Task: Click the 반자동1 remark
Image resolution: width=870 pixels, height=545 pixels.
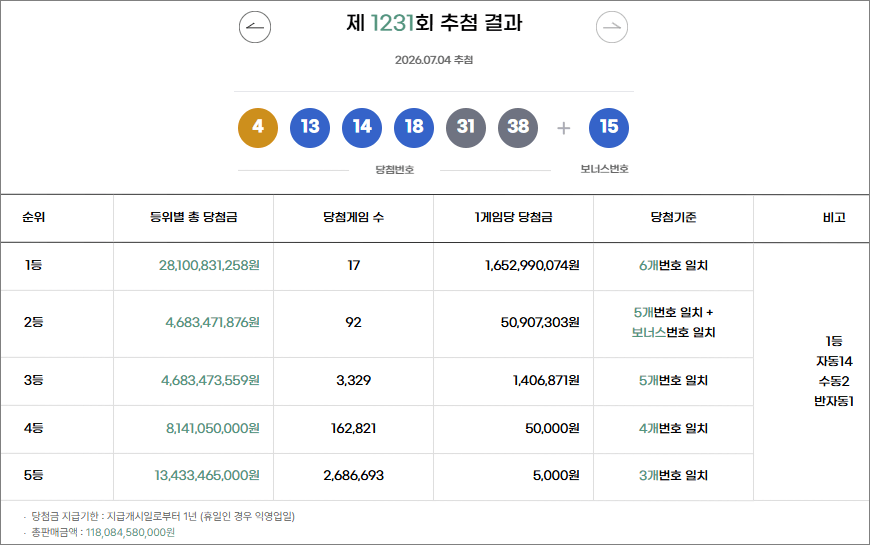Action: (834, 401)
